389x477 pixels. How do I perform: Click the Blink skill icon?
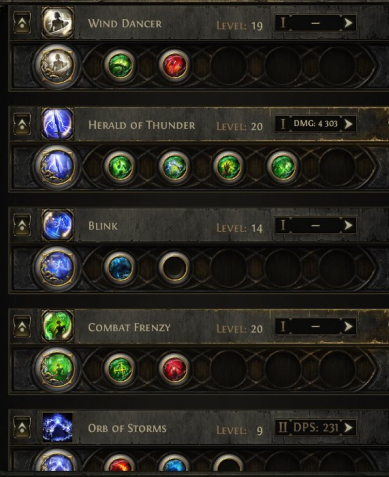(57, 225)
